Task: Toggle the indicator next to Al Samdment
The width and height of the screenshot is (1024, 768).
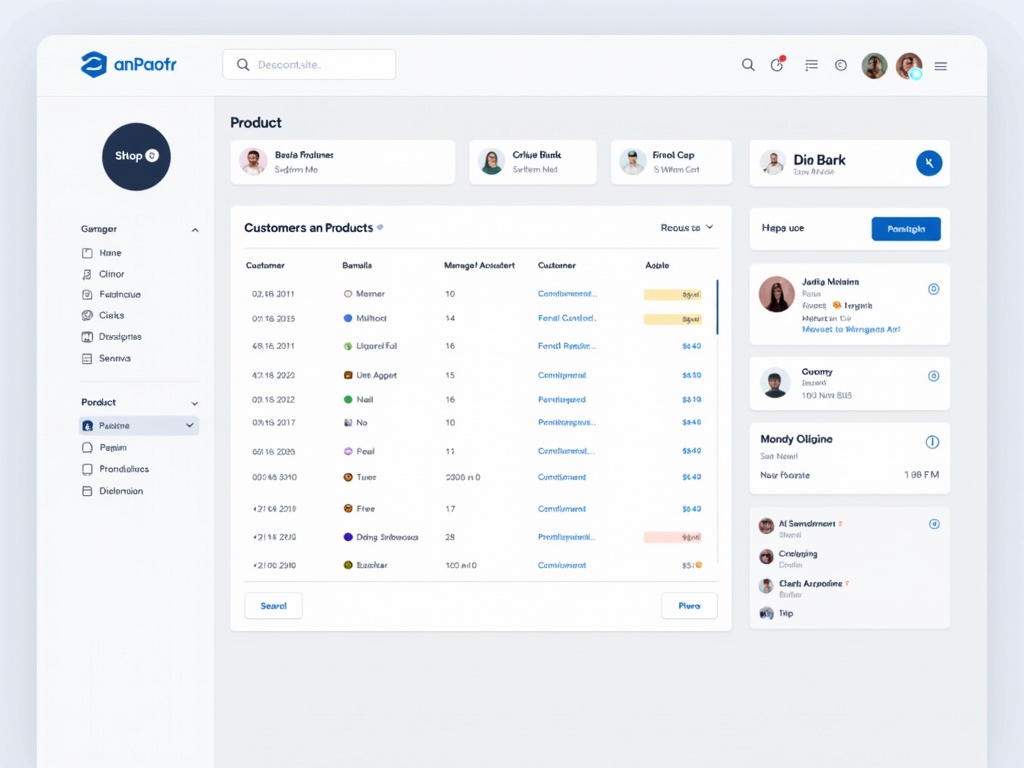Action: tap(933, 523)
